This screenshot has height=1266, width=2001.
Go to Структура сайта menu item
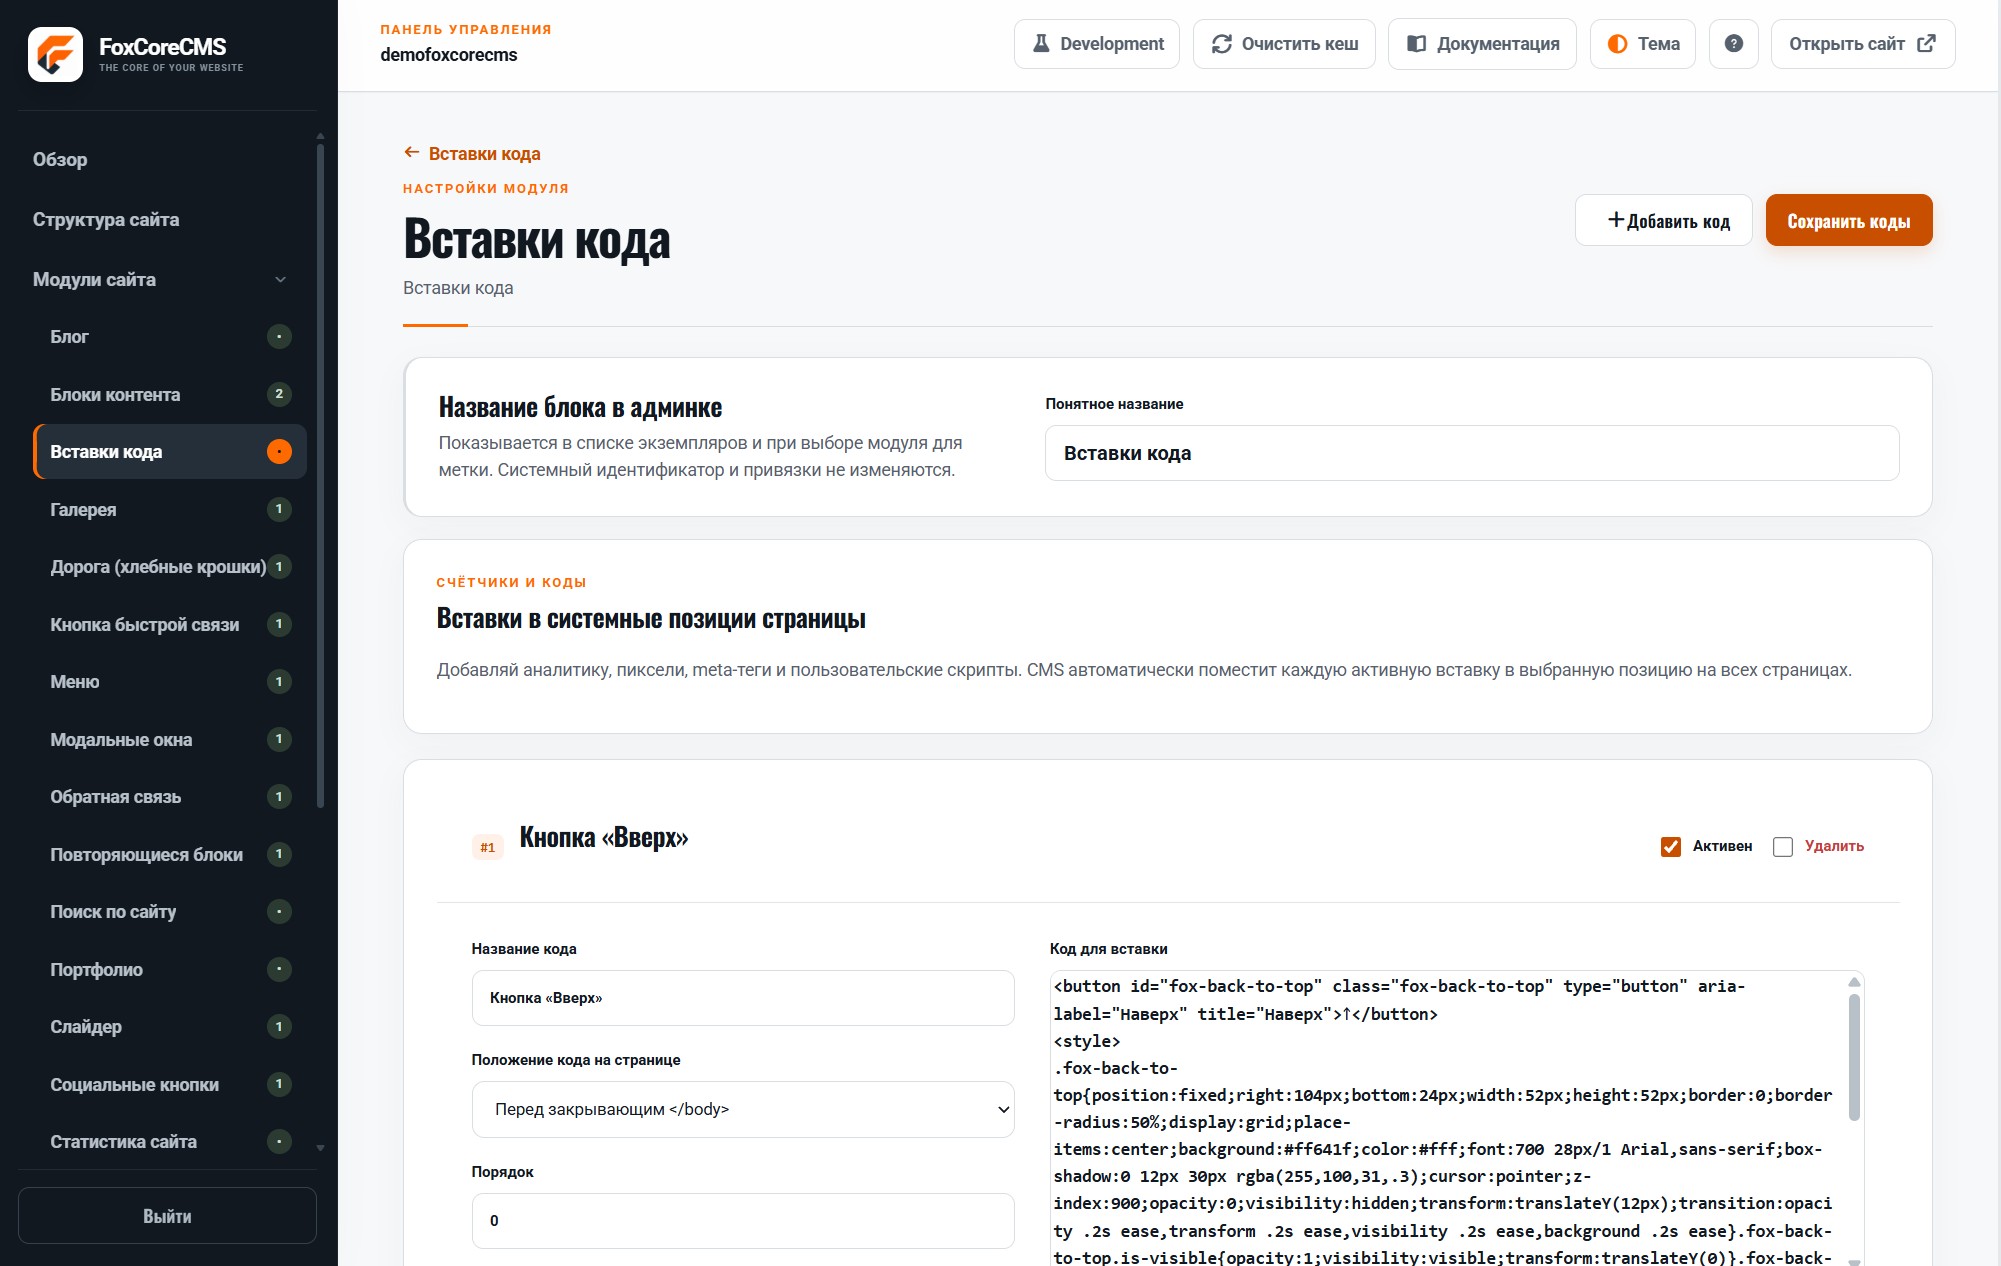click(106, 220)
